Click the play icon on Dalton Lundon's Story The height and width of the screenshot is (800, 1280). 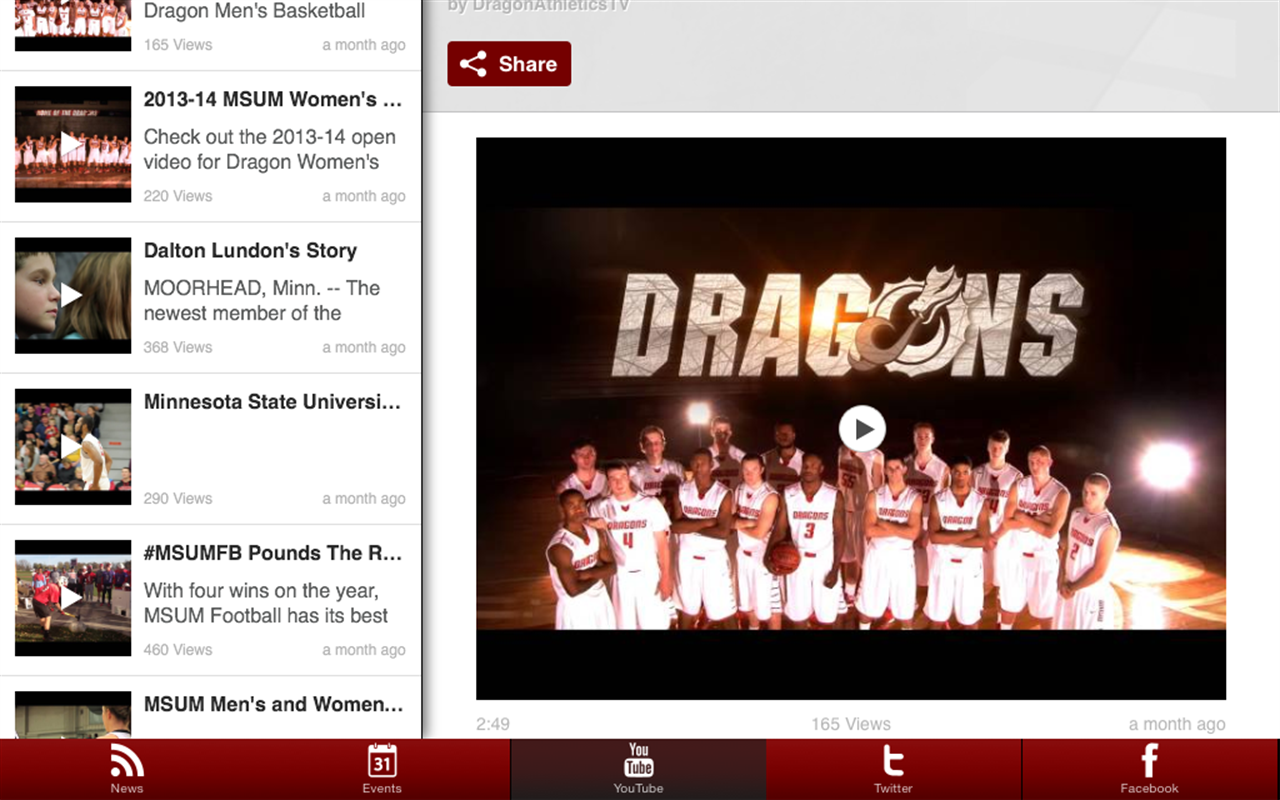coord(72,295)
